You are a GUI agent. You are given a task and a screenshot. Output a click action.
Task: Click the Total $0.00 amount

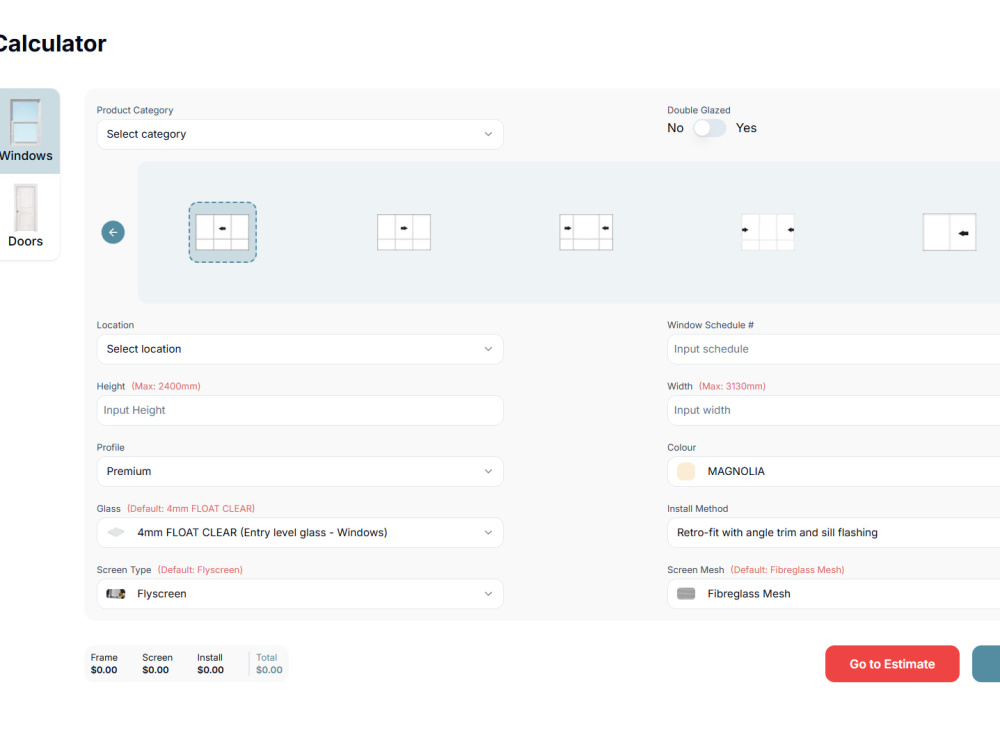(x=269, y=670)
